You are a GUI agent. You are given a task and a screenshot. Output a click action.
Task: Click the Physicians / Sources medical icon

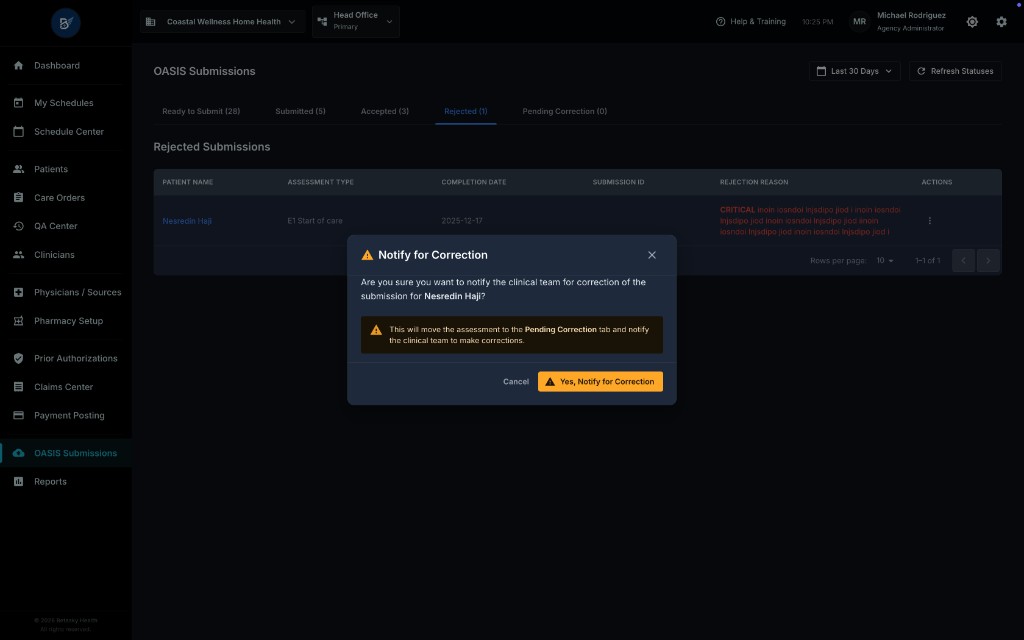(18, 292)
